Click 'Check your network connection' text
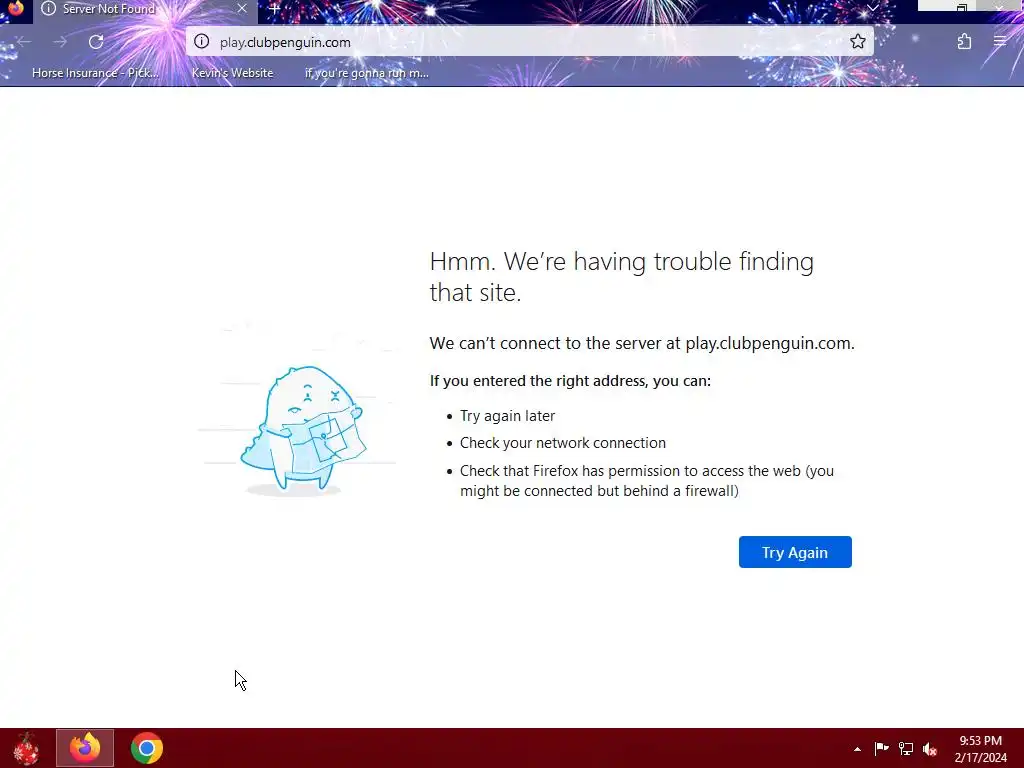Screen dimensions: 1024x768 pyautogui.click(x=563, y=443)
